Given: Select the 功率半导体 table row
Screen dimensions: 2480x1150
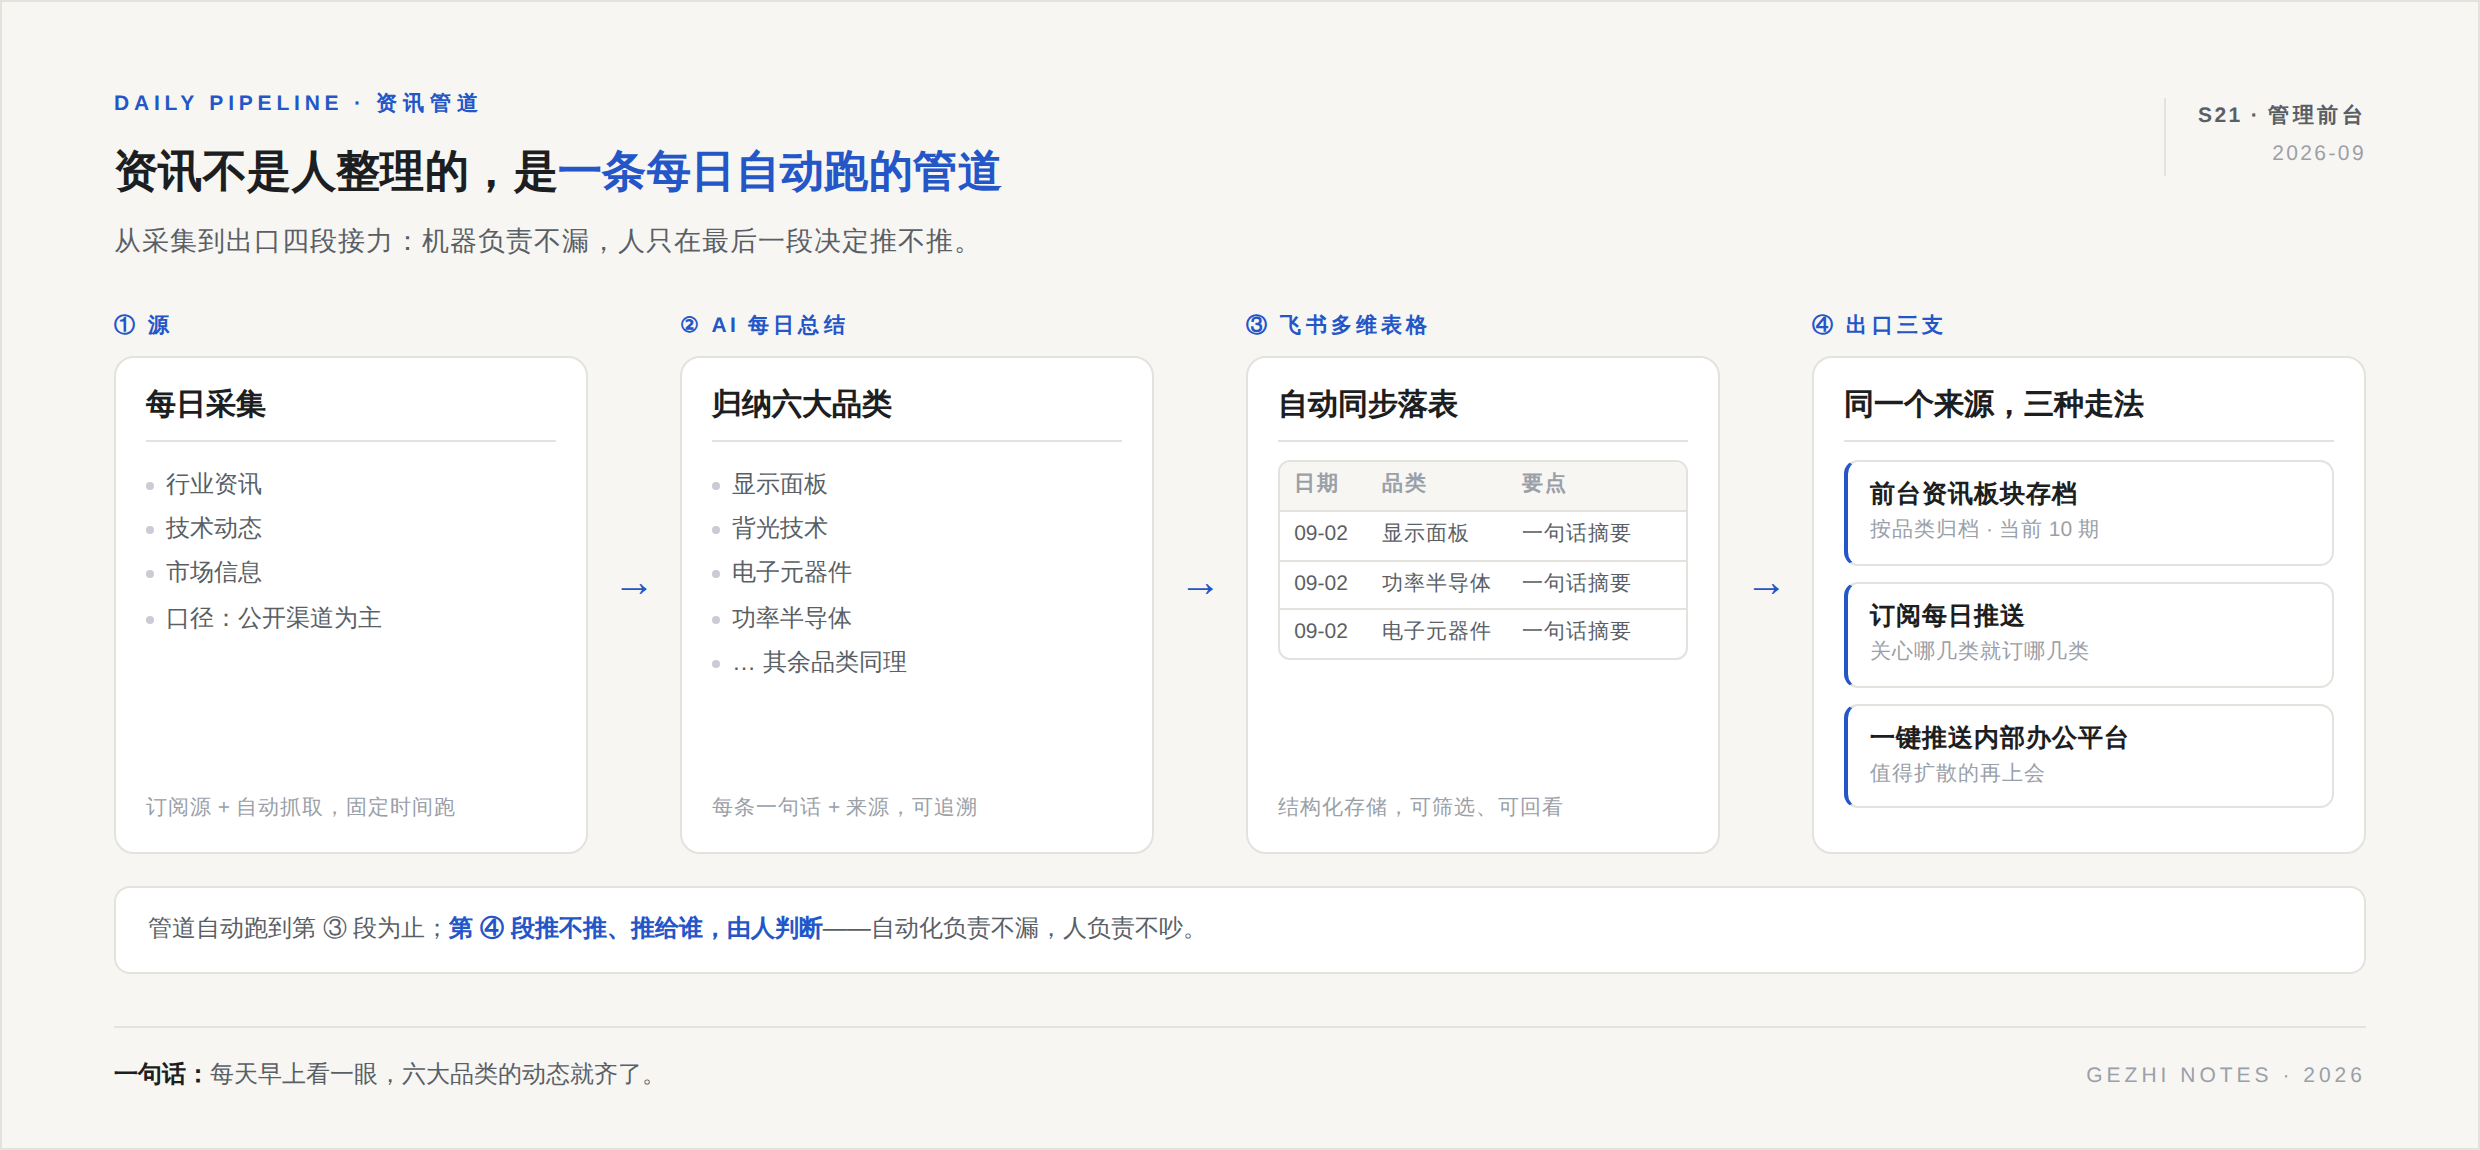Looking at the screenshot, I should [x=1483, y=584].
